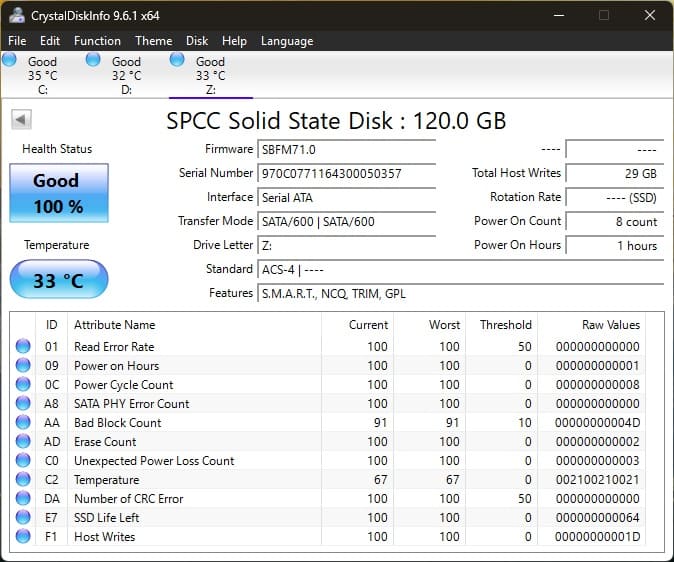Image resolution: width=674 pixels, height=562 pixels.
Task: Click the Unexpected Power Loss Count status orb
Action: 23,460
